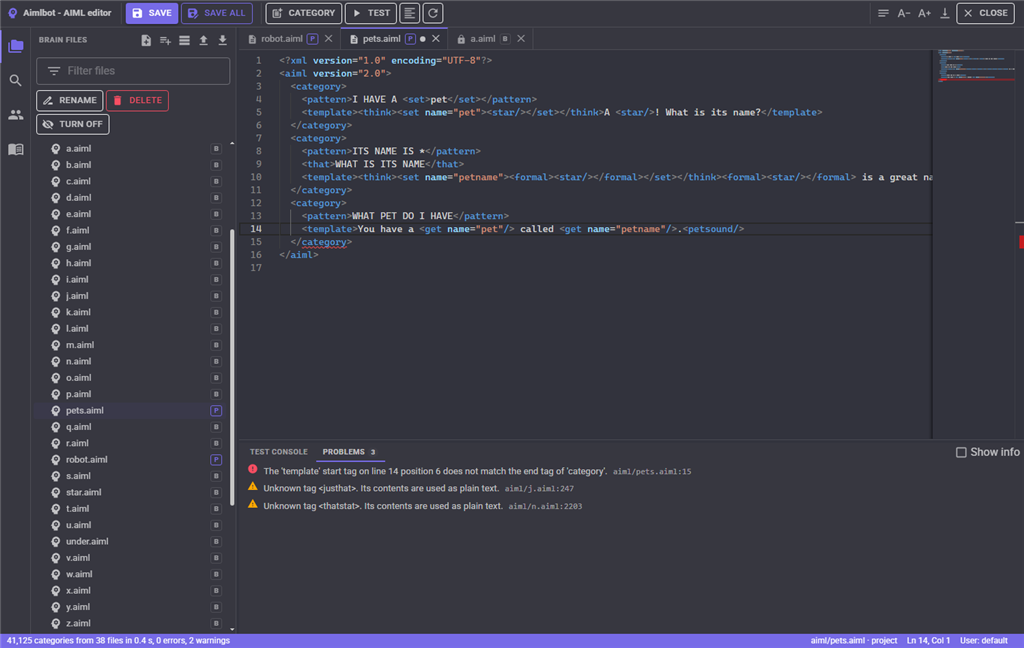This screenshot has width=1024, height=648.
Task: Click the Aimlbot logo icon
Action: click(x=12, y=13)
